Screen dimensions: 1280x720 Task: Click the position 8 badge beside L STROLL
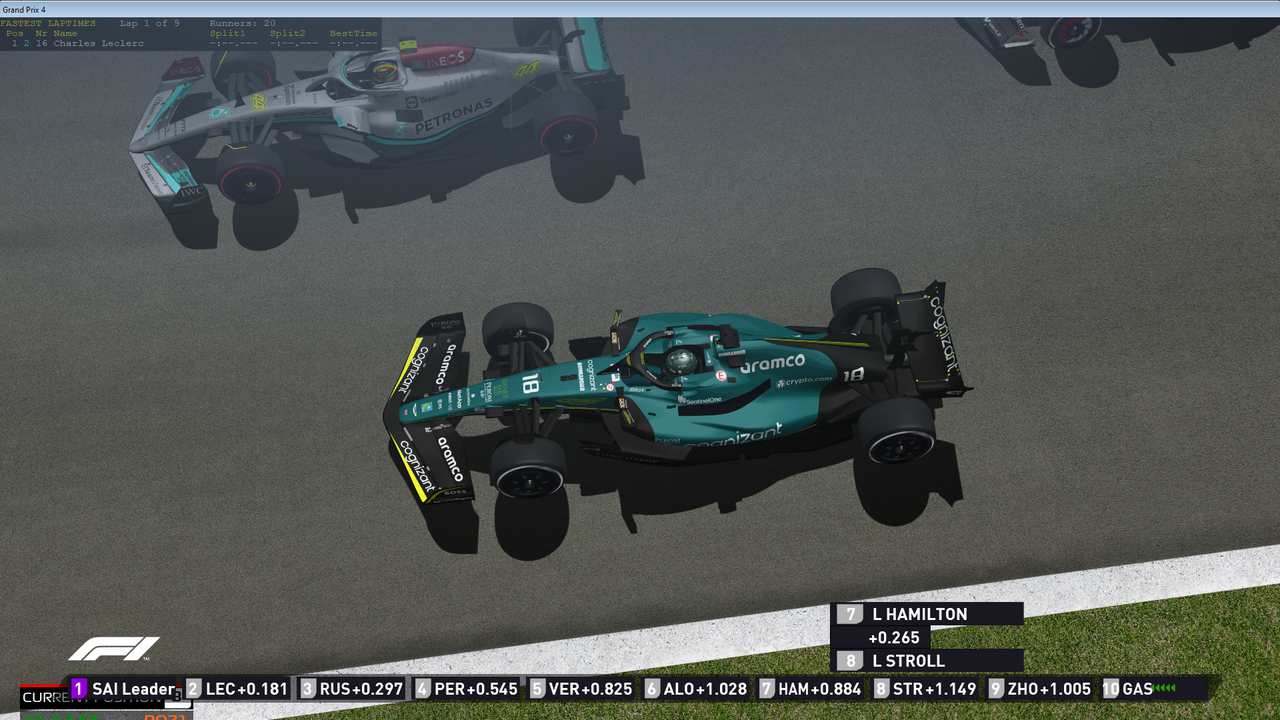coord(852,660)
